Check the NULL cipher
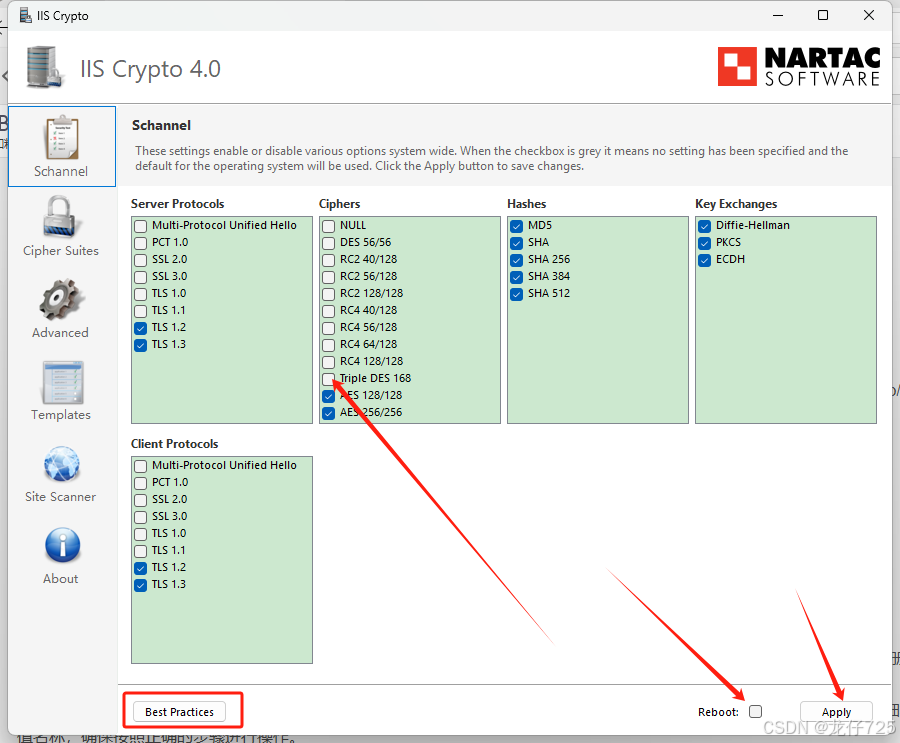The image size is (900, 743). (328, 226)
